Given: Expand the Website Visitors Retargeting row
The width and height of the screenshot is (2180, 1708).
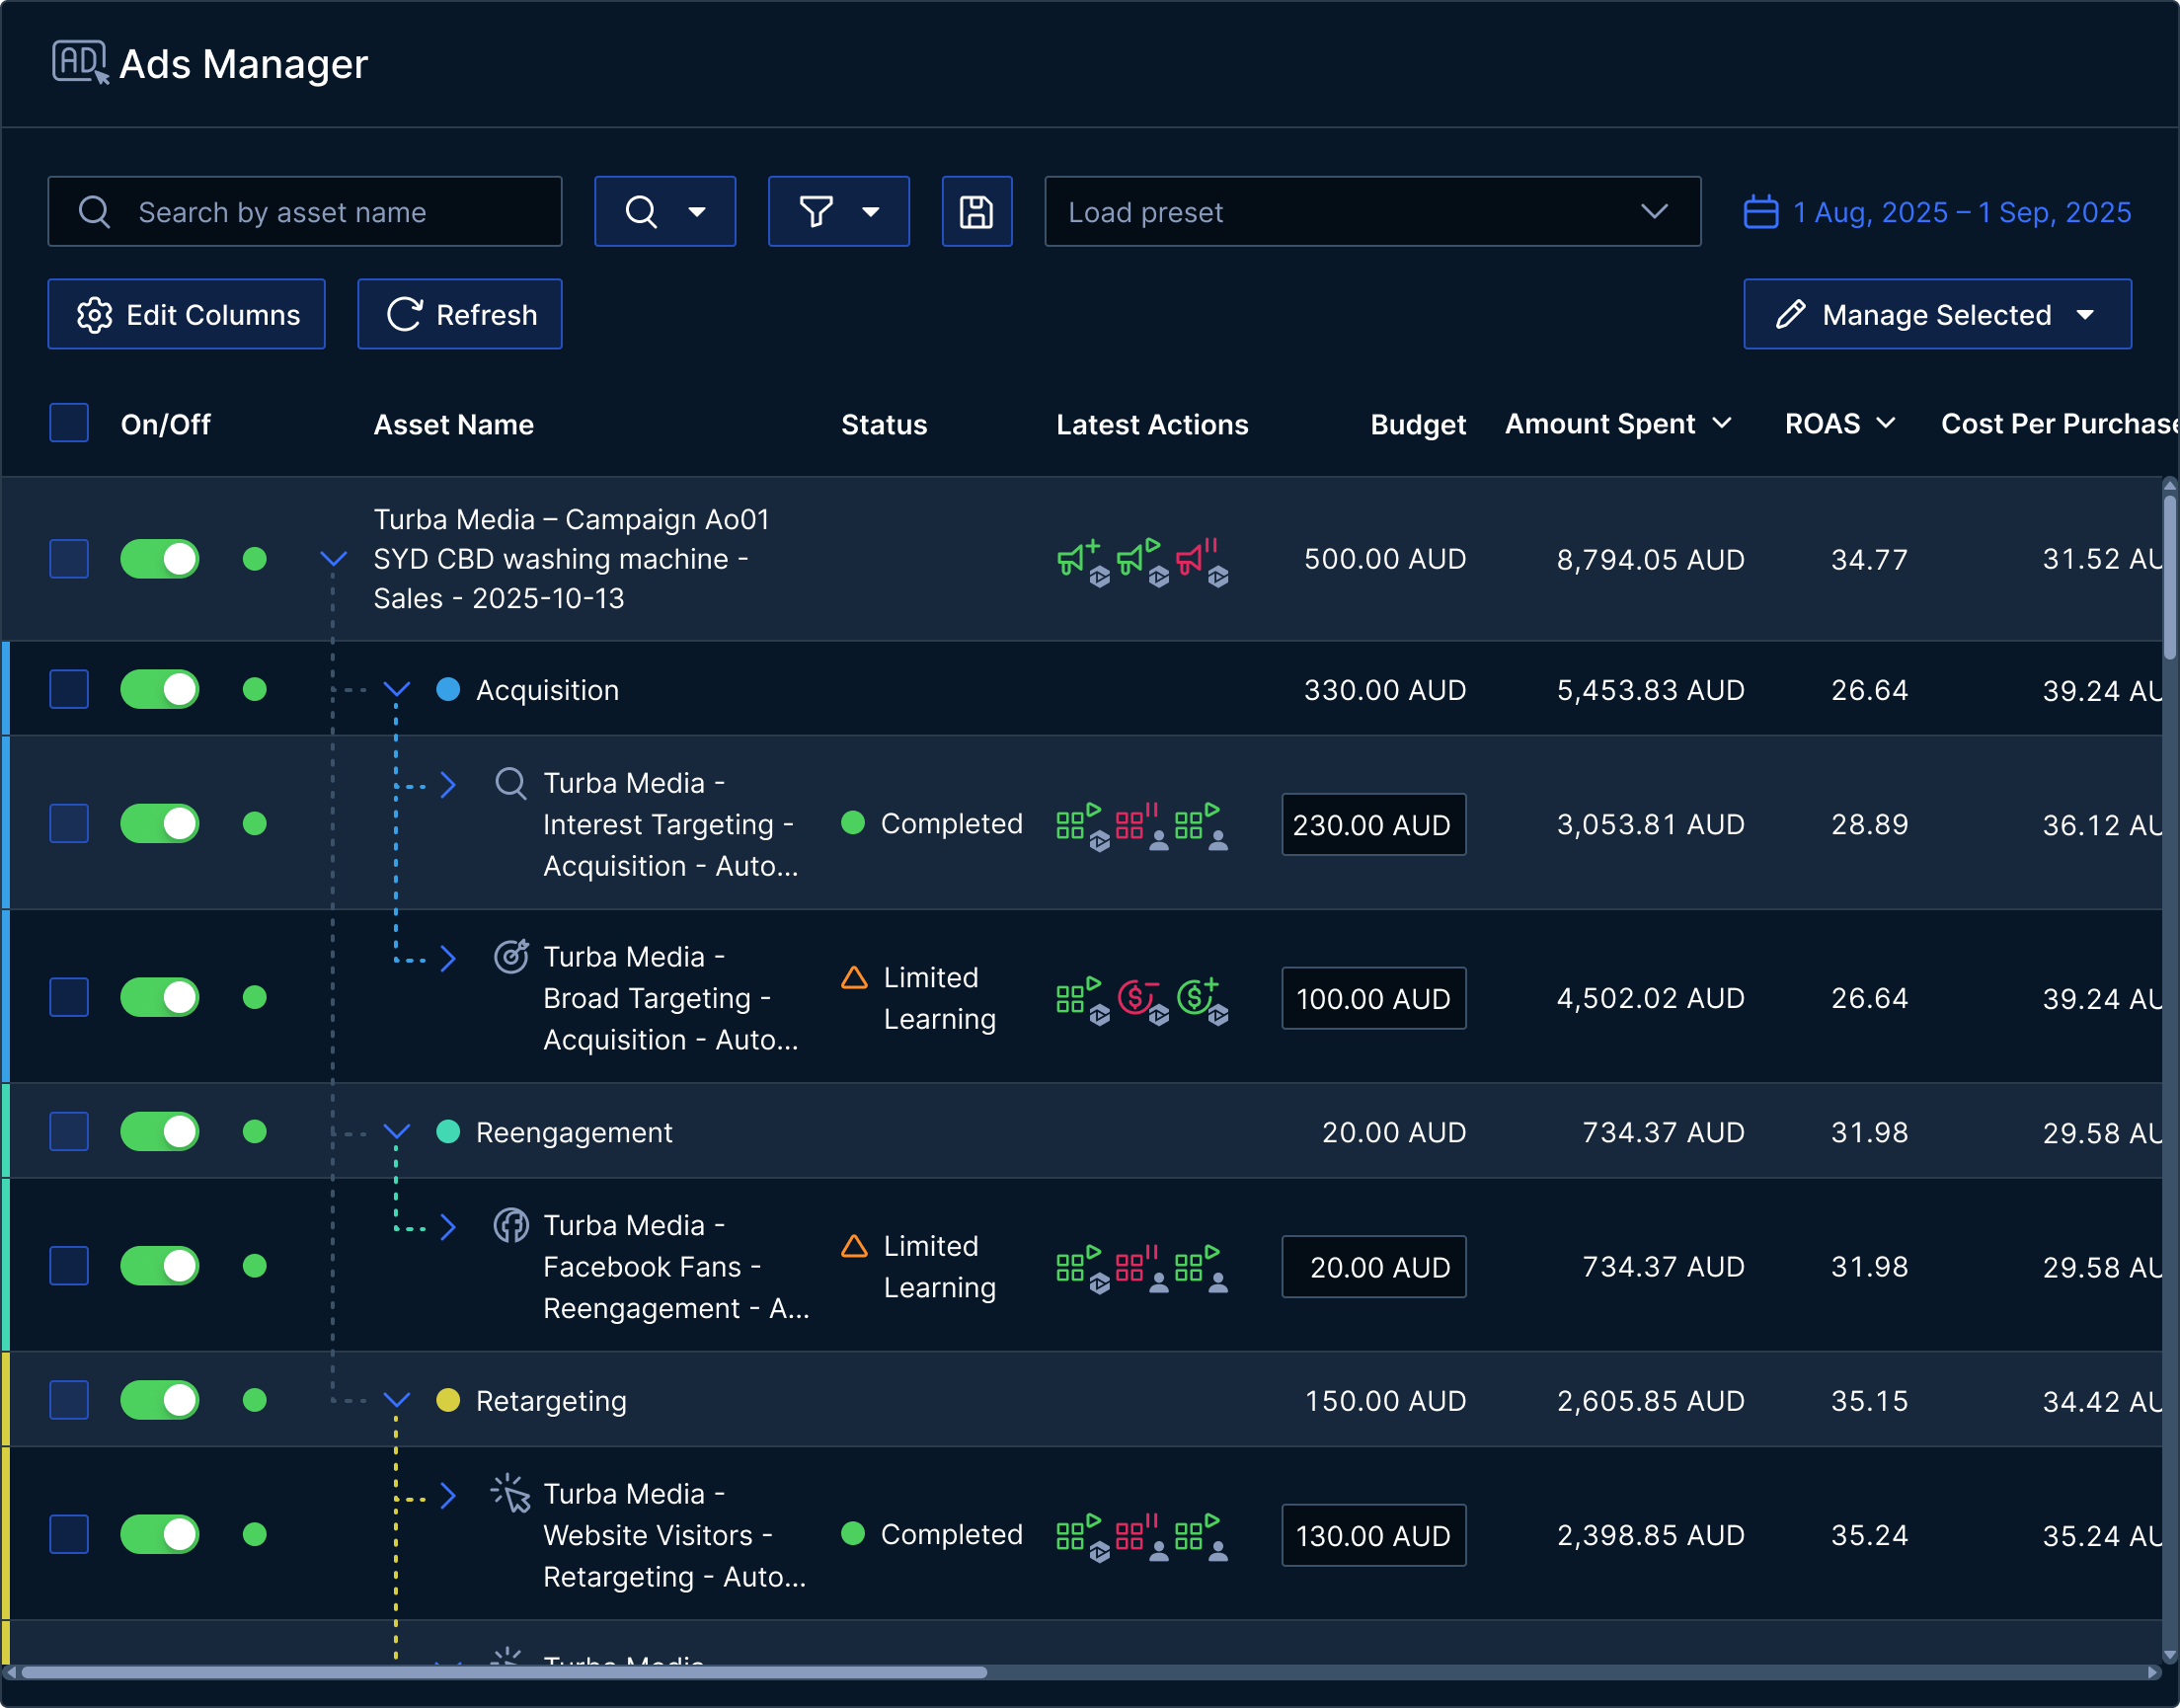Looking at the screenshot, I should pos(449,1496).
